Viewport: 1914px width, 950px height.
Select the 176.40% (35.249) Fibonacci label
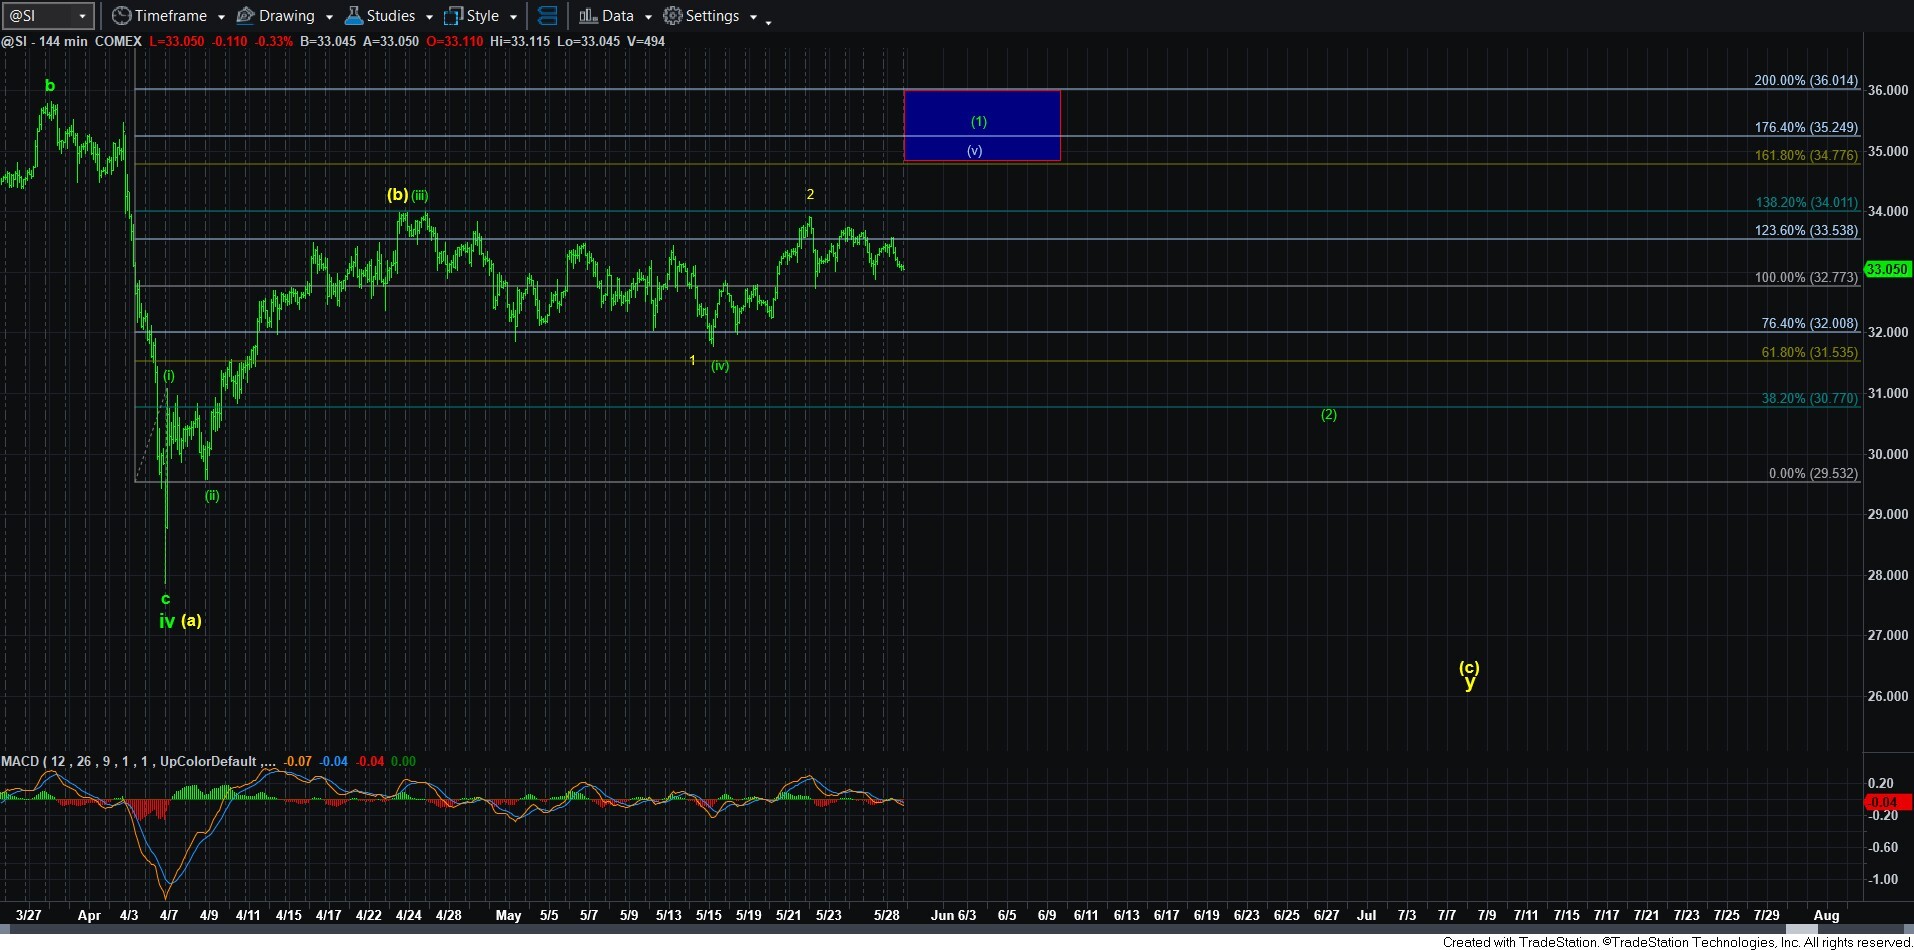1806,127
